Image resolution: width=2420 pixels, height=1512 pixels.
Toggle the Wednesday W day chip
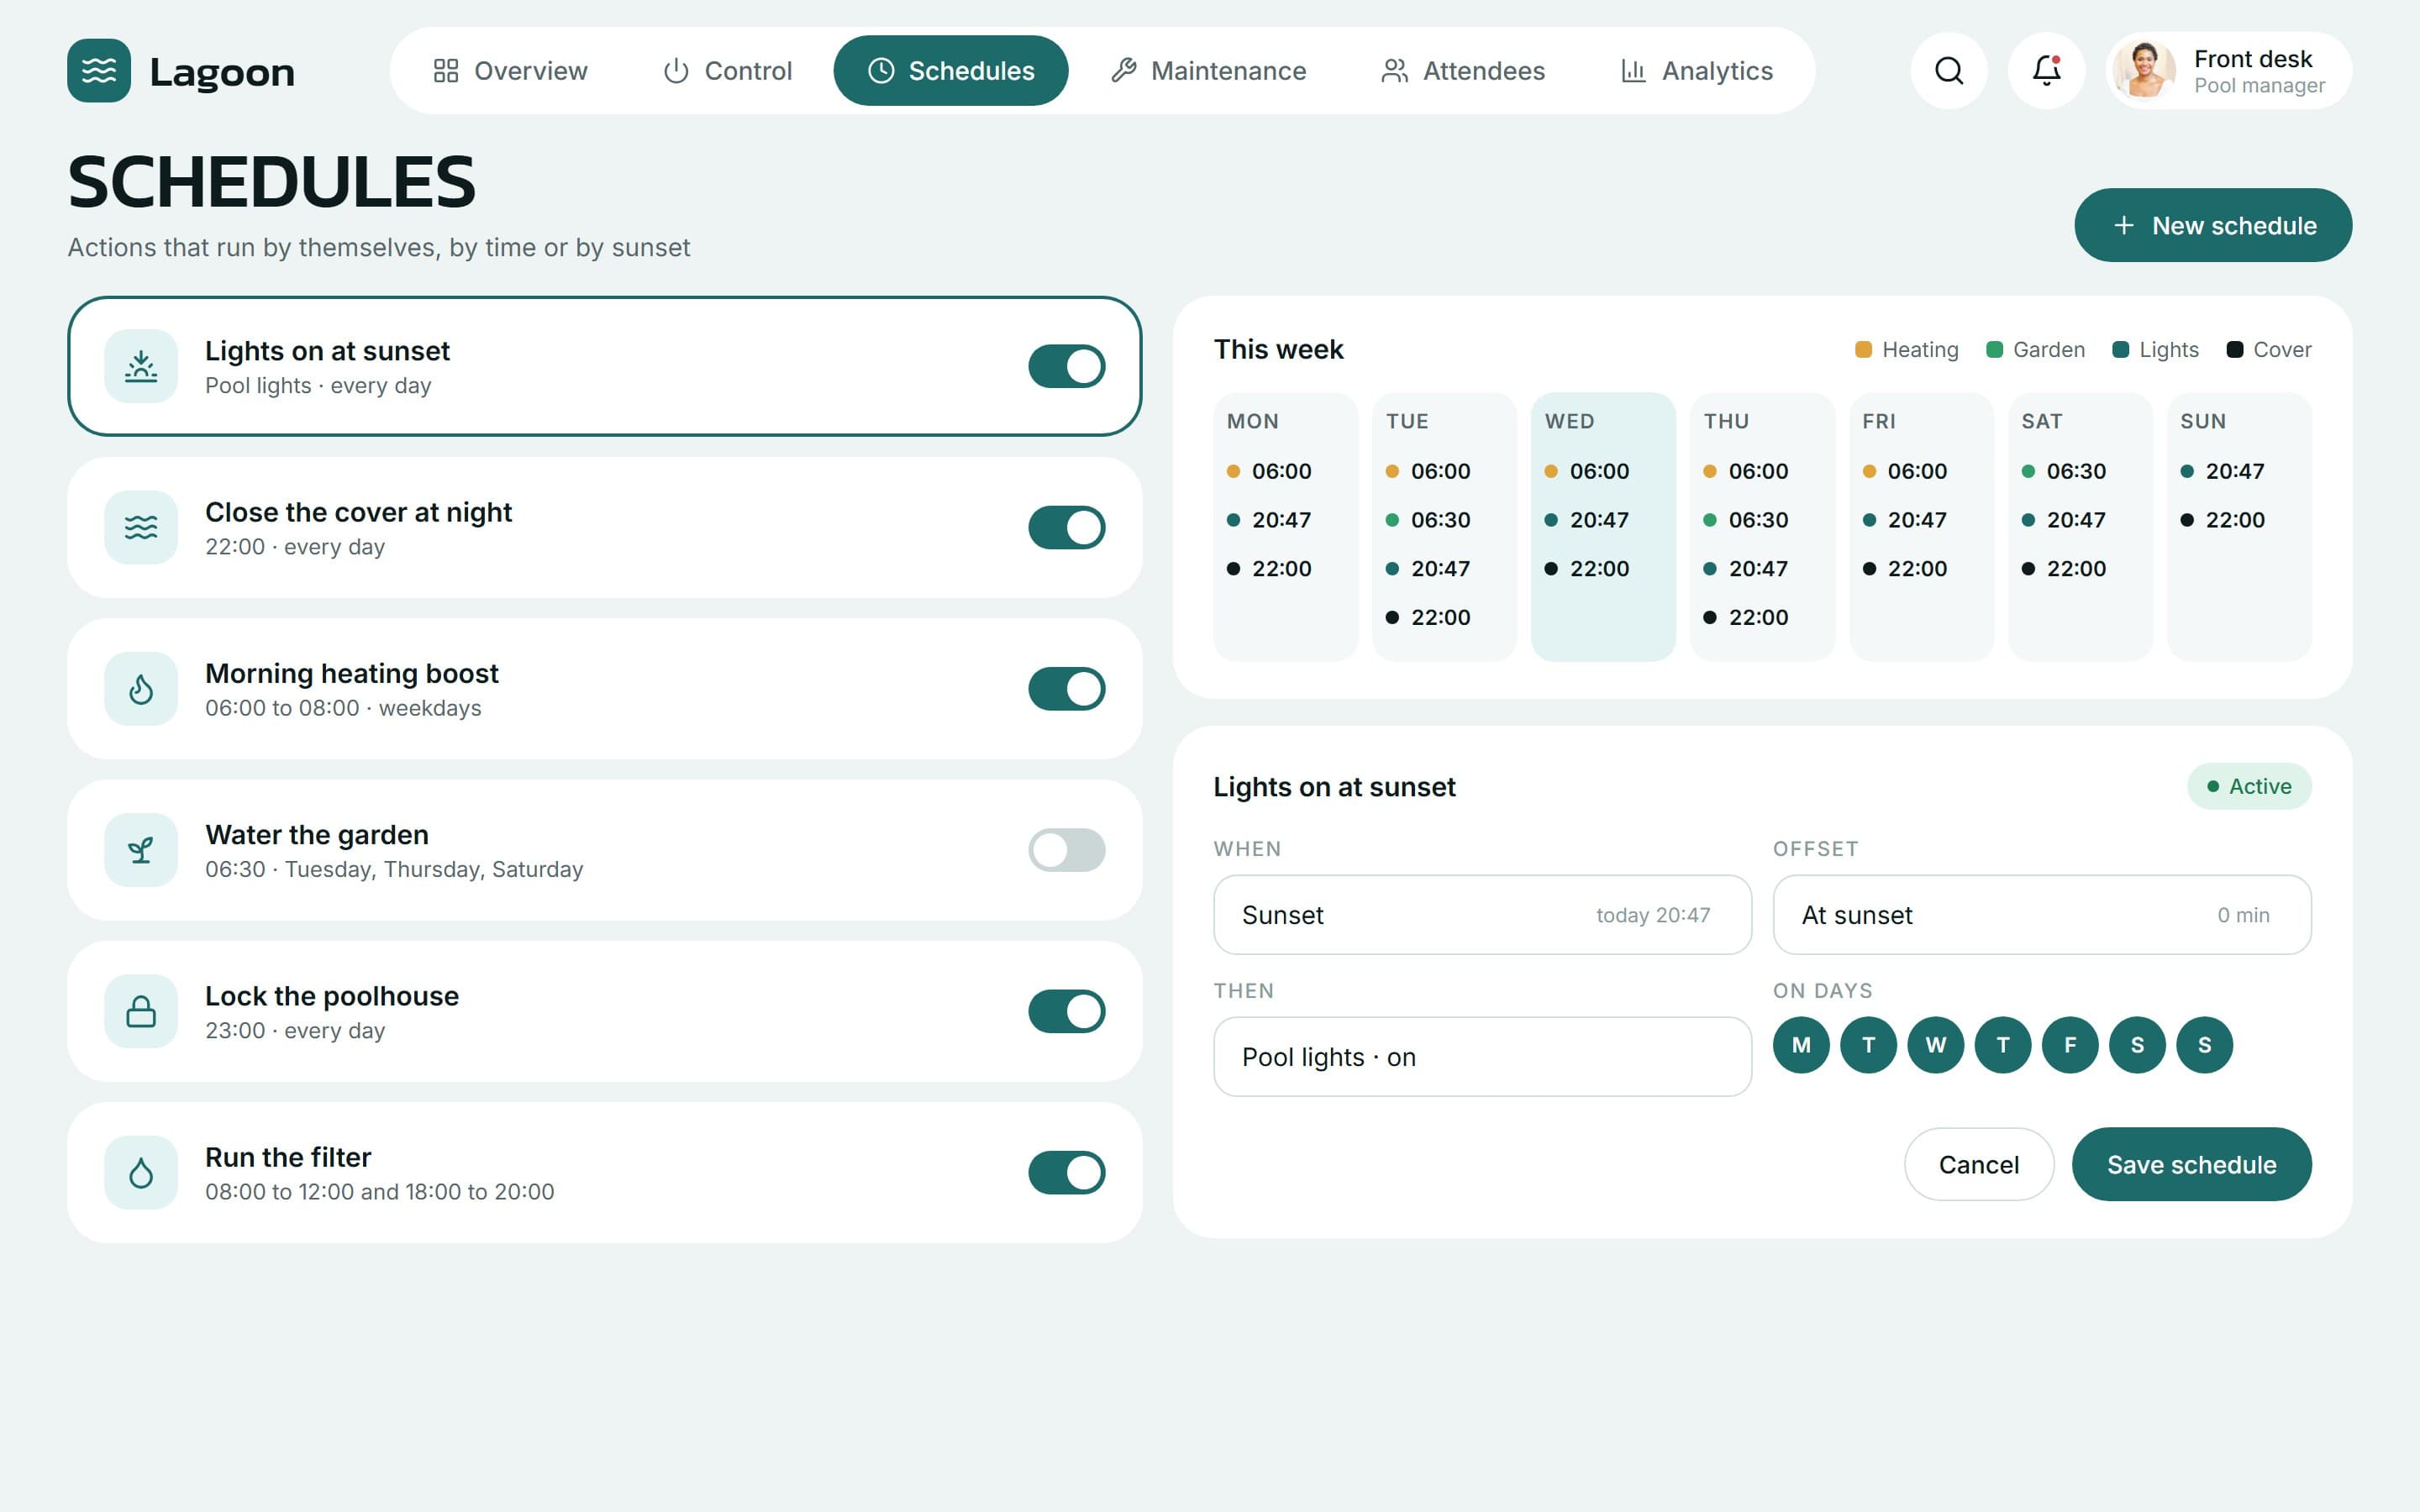tap(1935, 1045)
